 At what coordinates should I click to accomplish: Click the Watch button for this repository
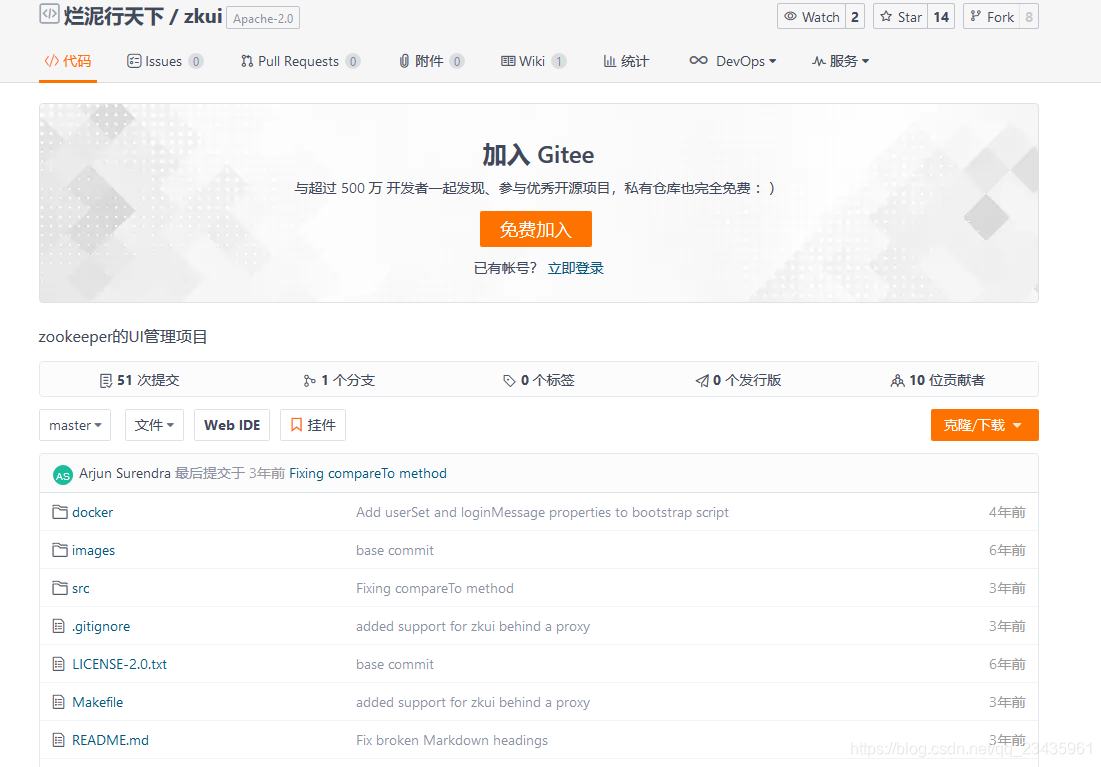(811, 17)
